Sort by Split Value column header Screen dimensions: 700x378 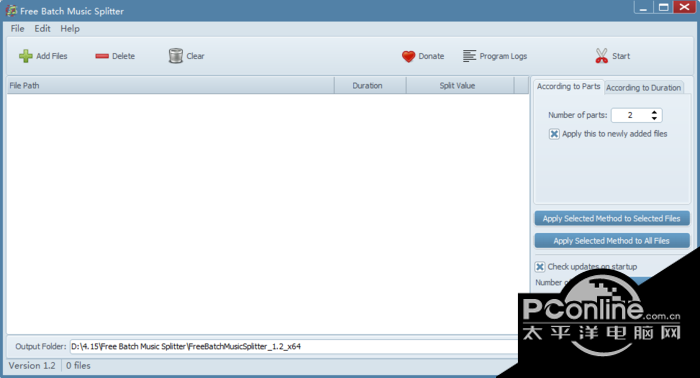point(460,85)
